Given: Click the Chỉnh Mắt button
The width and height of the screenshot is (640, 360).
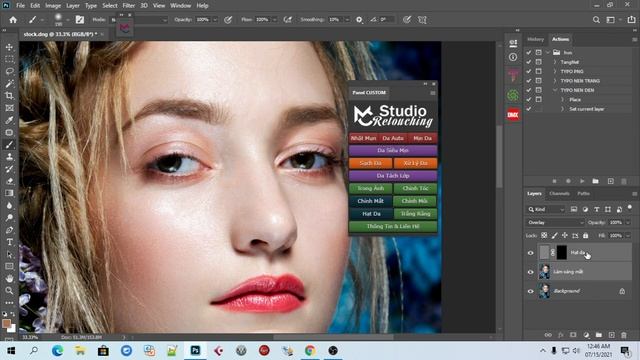Looking at the screenshot, I should point(371,201).
